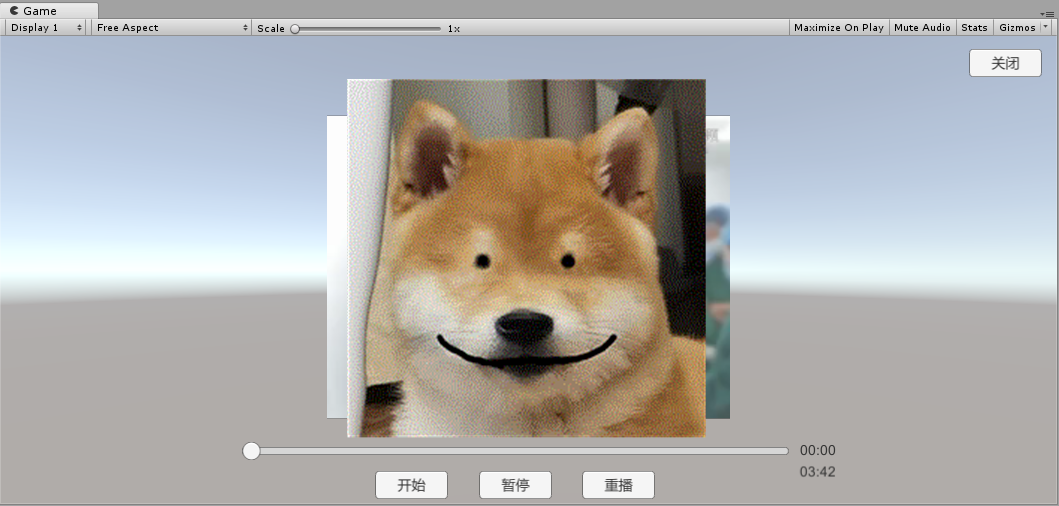
Task: Click the 关闭 button
Action: click(1005, 64)
